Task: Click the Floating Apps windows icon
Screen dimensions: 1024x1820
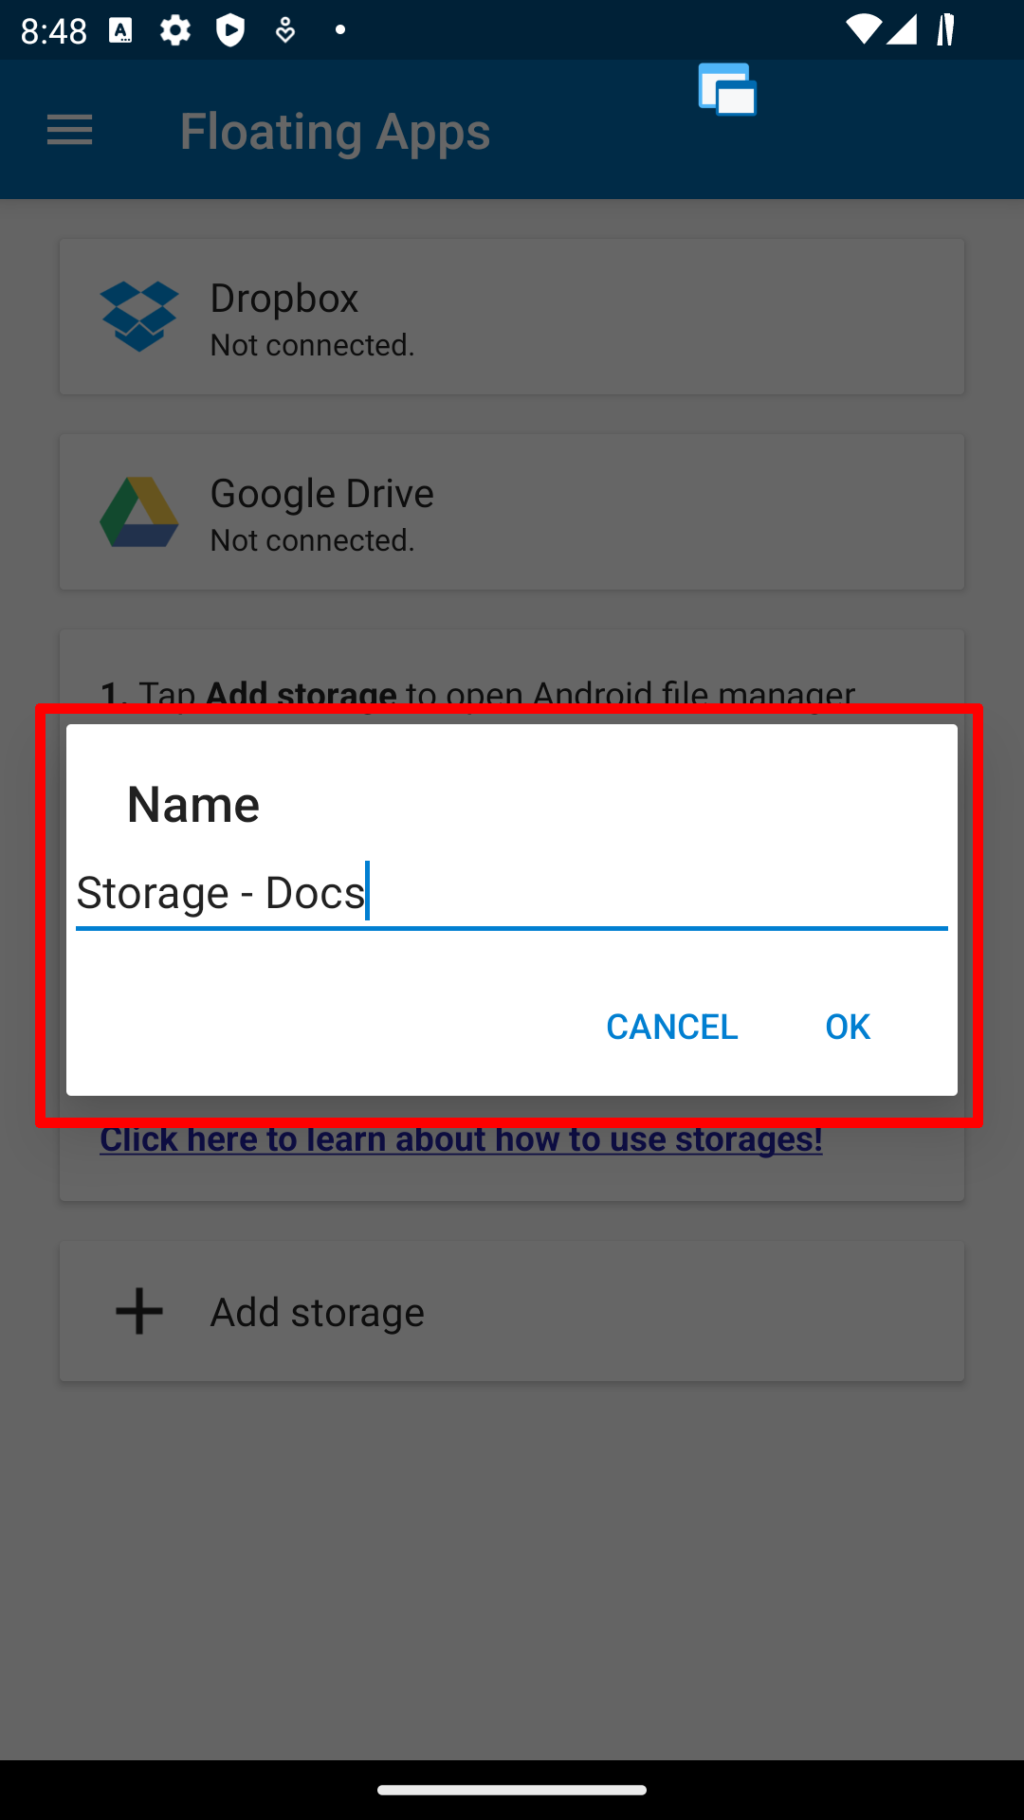Action: 727,90
